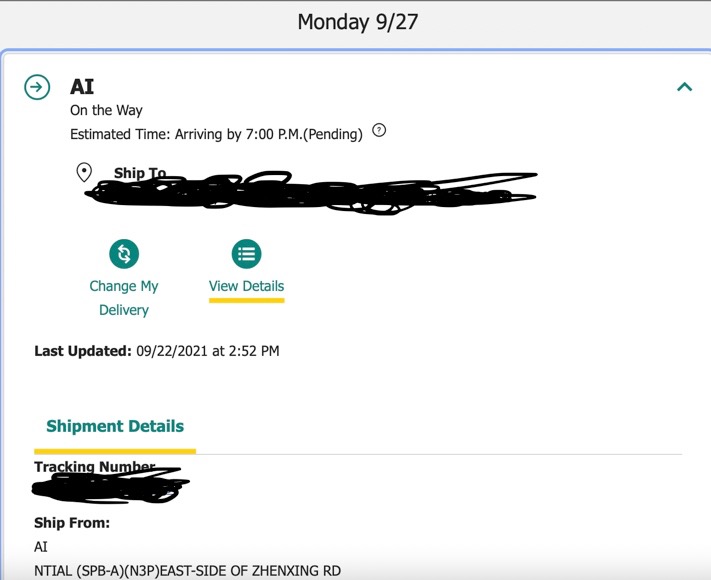Click the Ship To location pin icon
The width and height of the screenshot is (711, 580).
coord(84,173)
